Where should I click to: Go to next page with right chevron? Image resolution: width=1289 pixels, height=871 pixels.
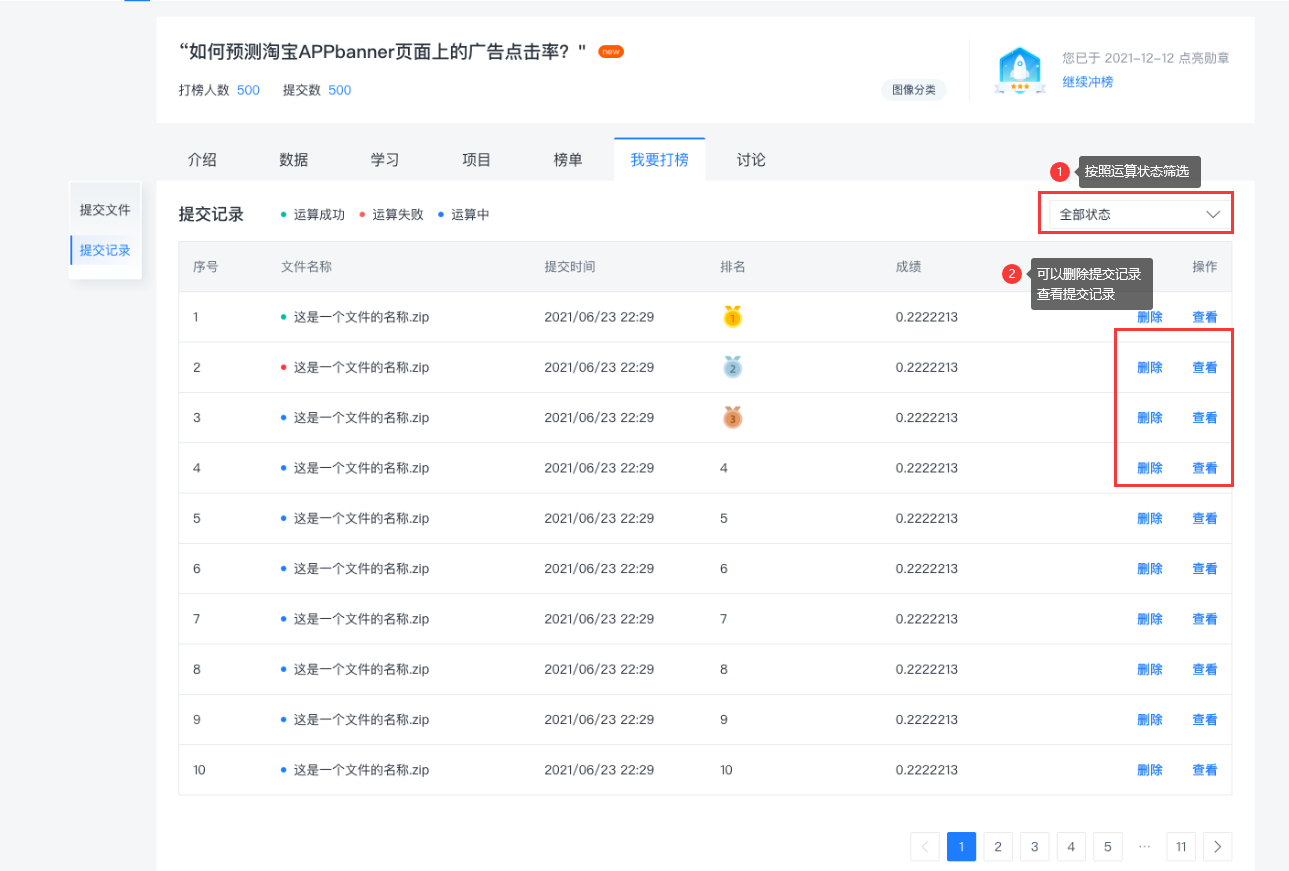(1217, 847)
